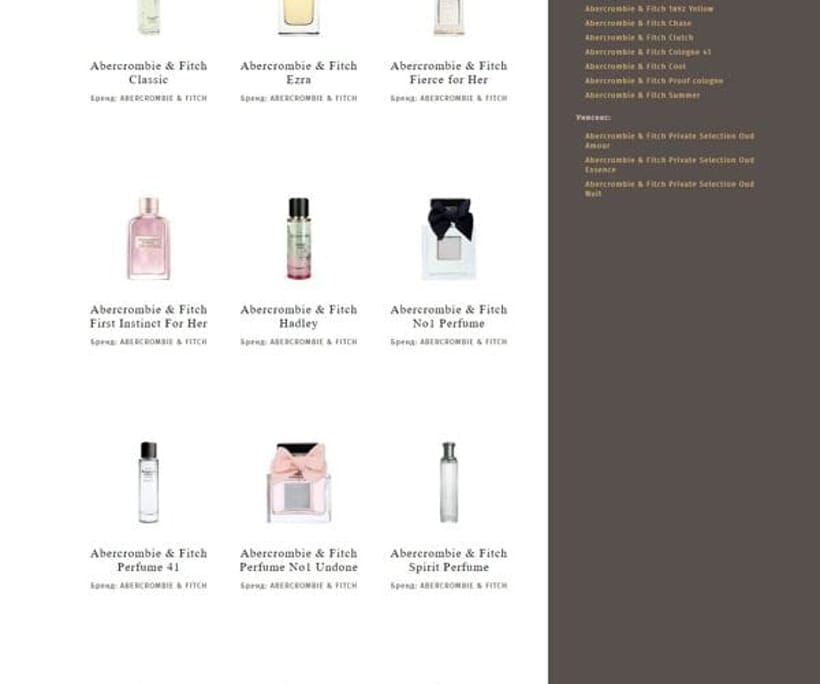Select the Abercrombie & Fitch No1 Perfume title
Screen dimensions: 820x684
(x=449, y=316)
